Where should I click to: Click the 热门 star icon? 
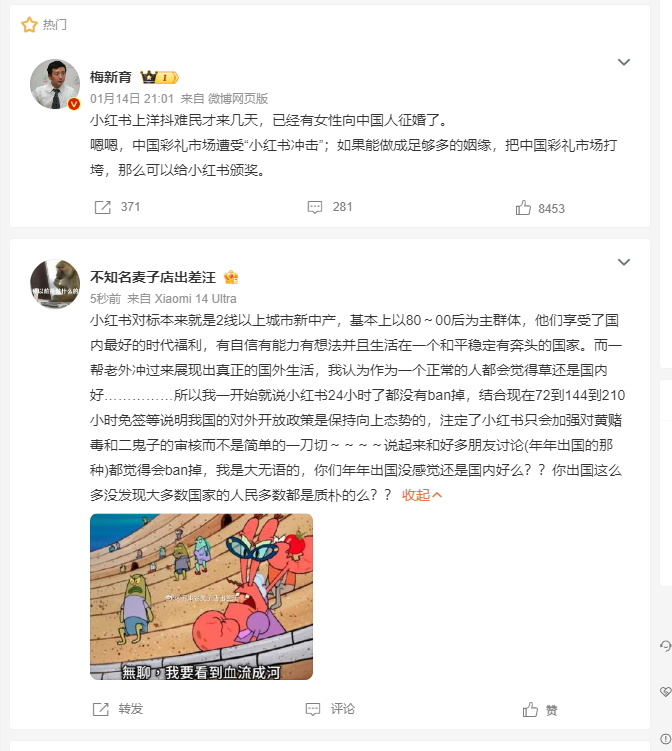[29, 24]
